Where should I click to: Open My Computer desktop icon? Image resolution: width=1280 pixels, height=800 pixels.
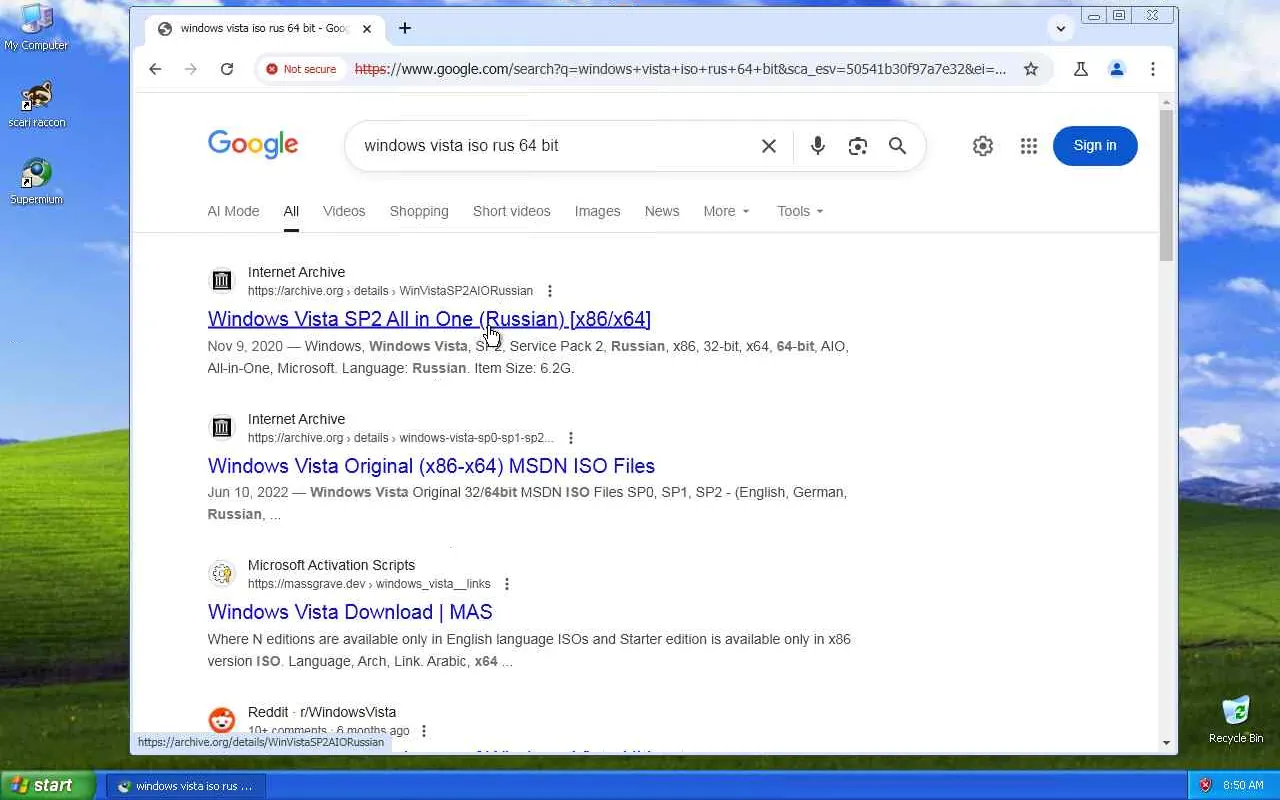tap(36, 28)
